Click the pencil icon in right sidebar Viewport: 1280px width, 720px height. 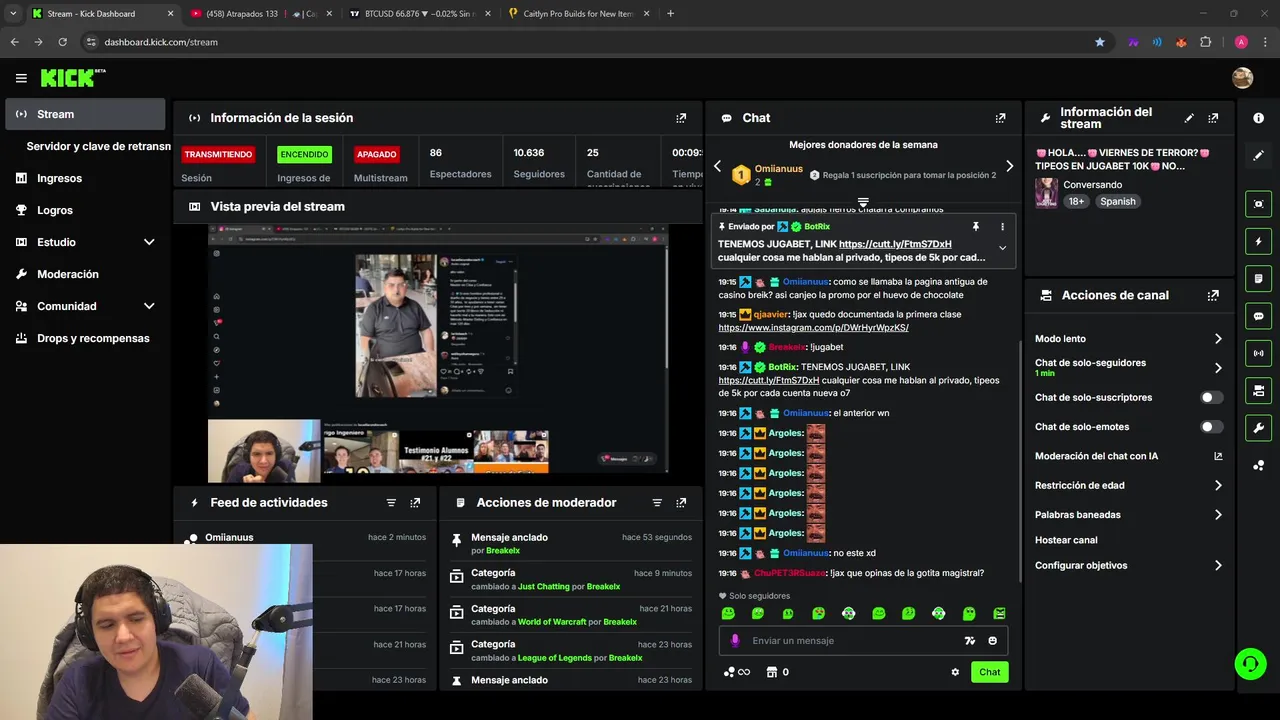[1258, 156]
